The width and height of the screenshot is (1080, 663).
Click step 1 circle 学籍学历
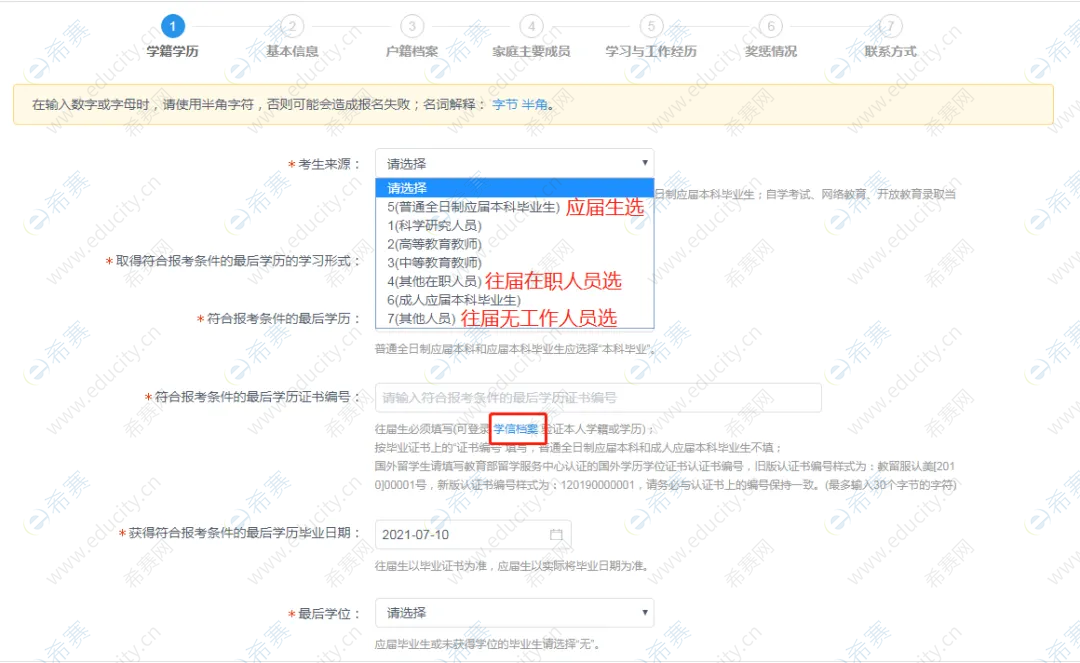(172, 26)
